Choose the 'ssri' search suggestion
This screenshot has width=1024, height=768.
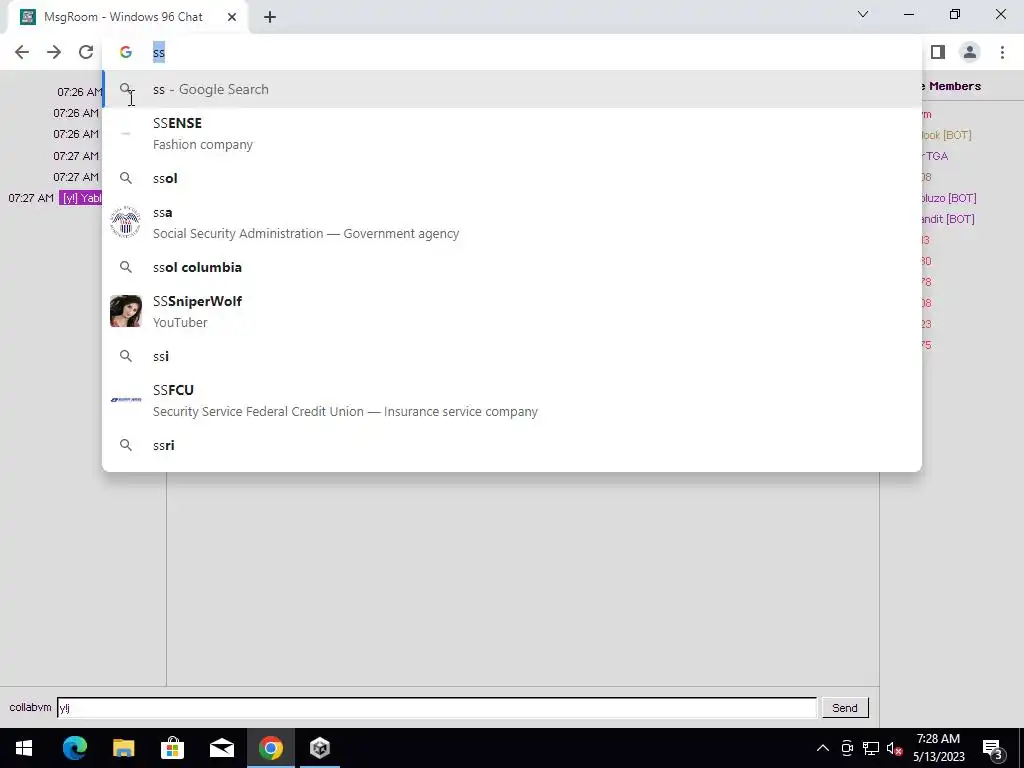[512, 445]
